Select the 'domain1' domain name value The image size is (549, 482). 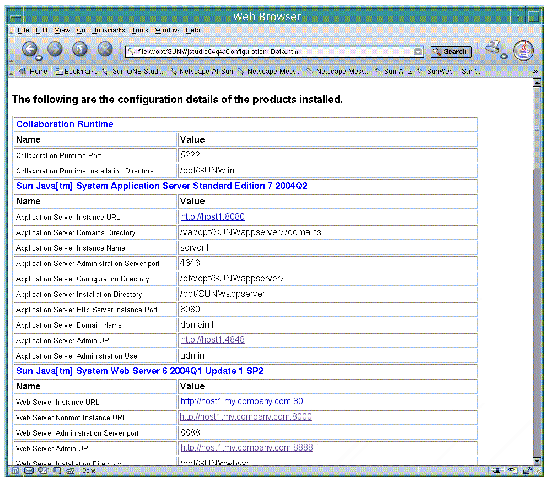coord(197,325)
